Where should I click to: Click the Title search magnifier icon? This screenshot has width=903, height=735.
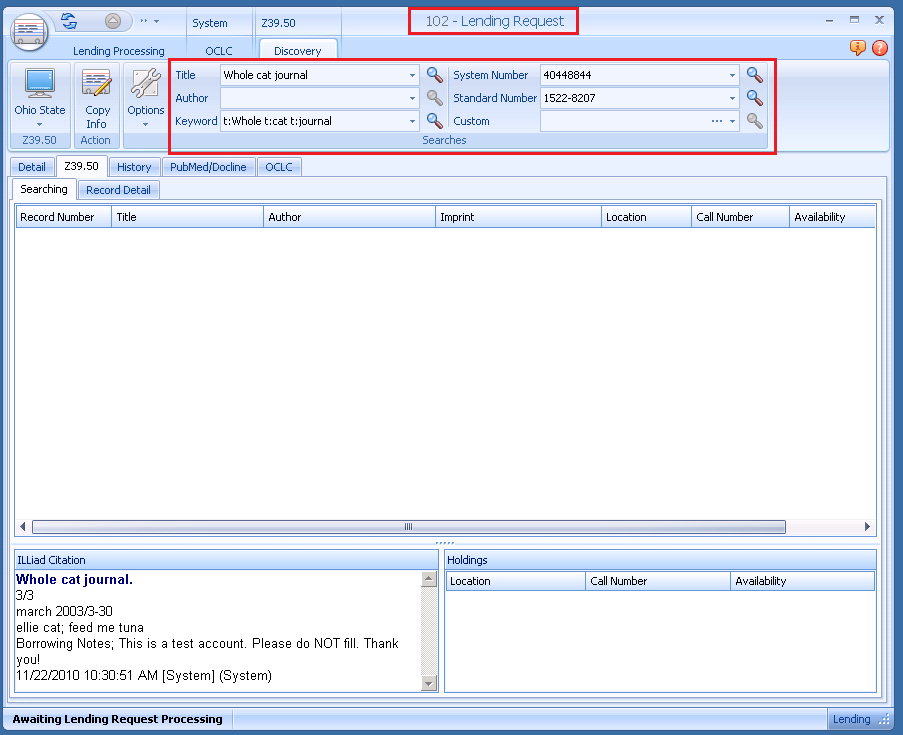tap(434, 75)
